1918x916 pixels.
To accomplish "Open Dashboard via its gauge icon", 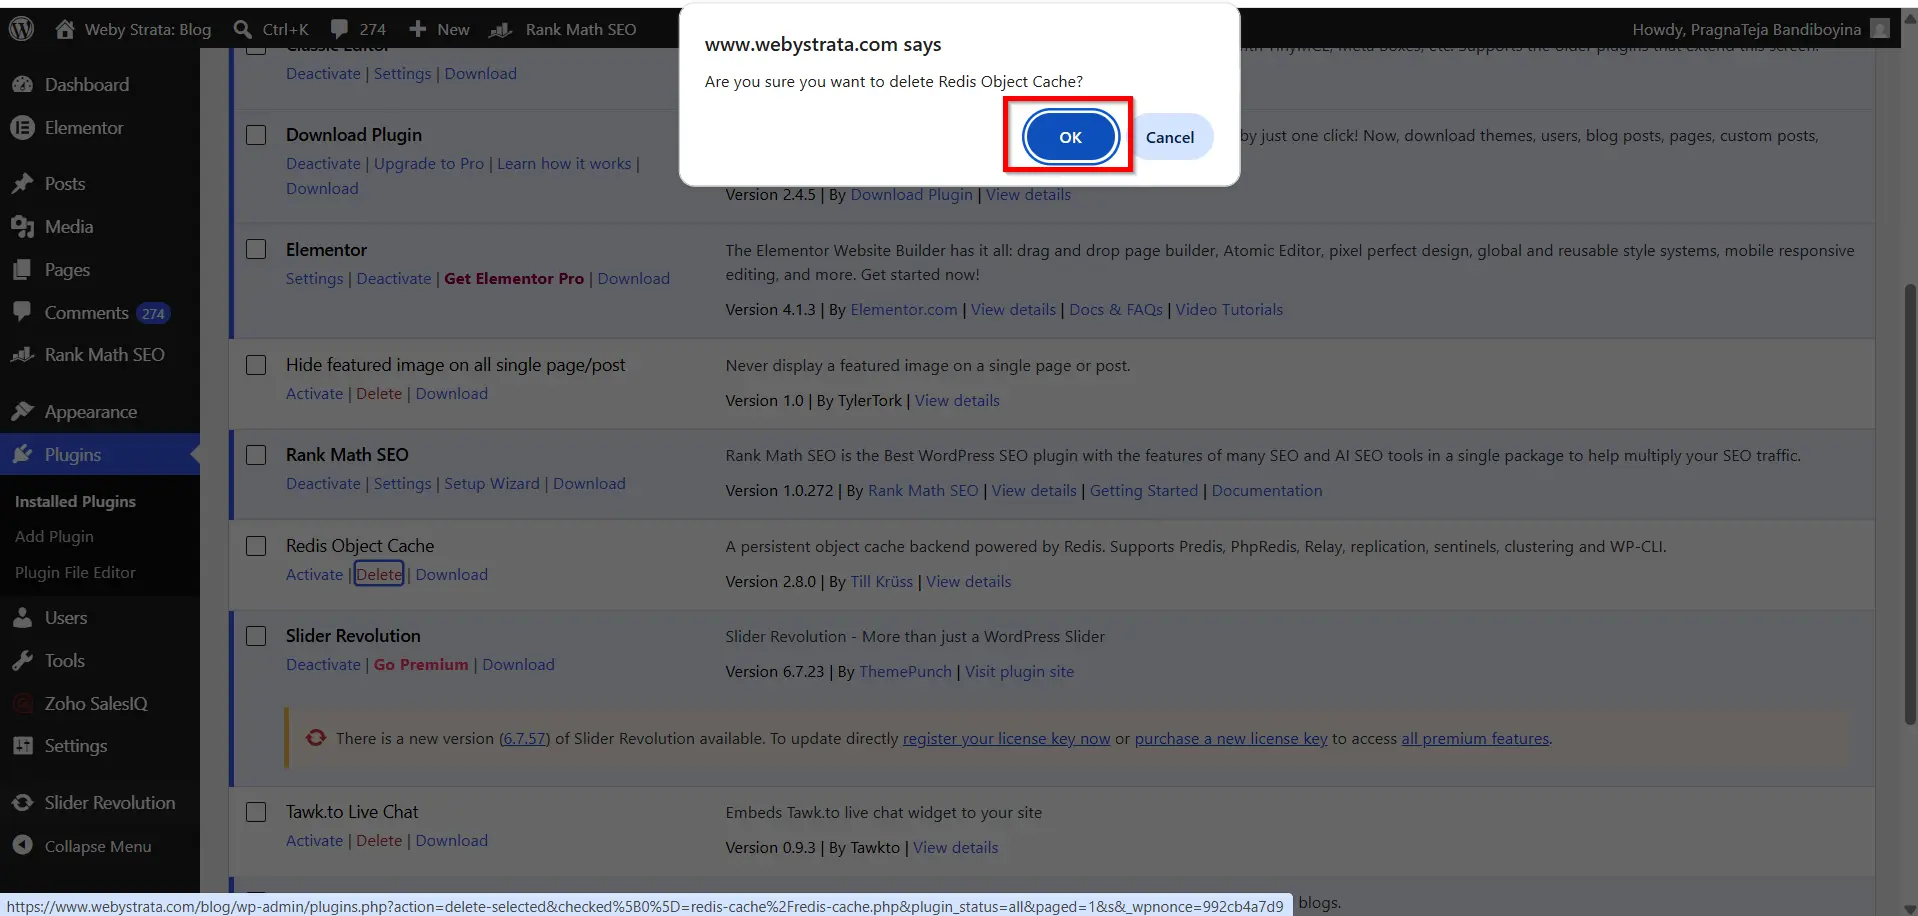I will coord(23,85).
